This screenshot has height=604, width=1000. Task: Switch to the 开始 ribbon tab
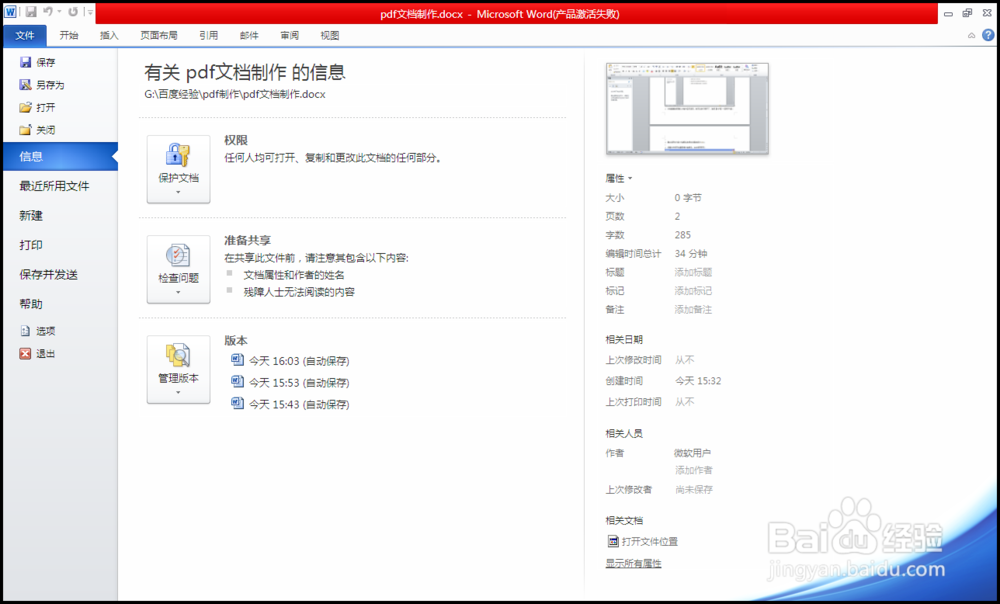point(69,36)
